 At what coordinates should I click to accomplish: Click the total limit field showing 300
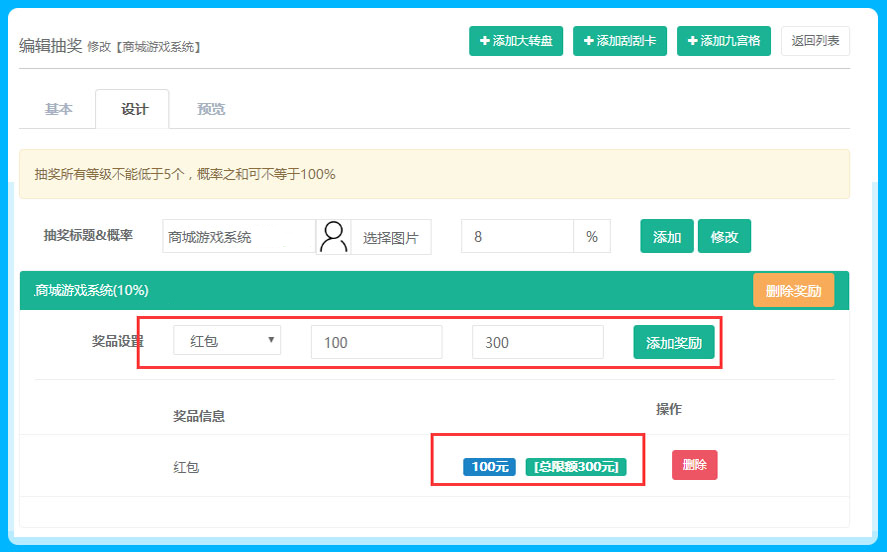[x=537, y=342]
